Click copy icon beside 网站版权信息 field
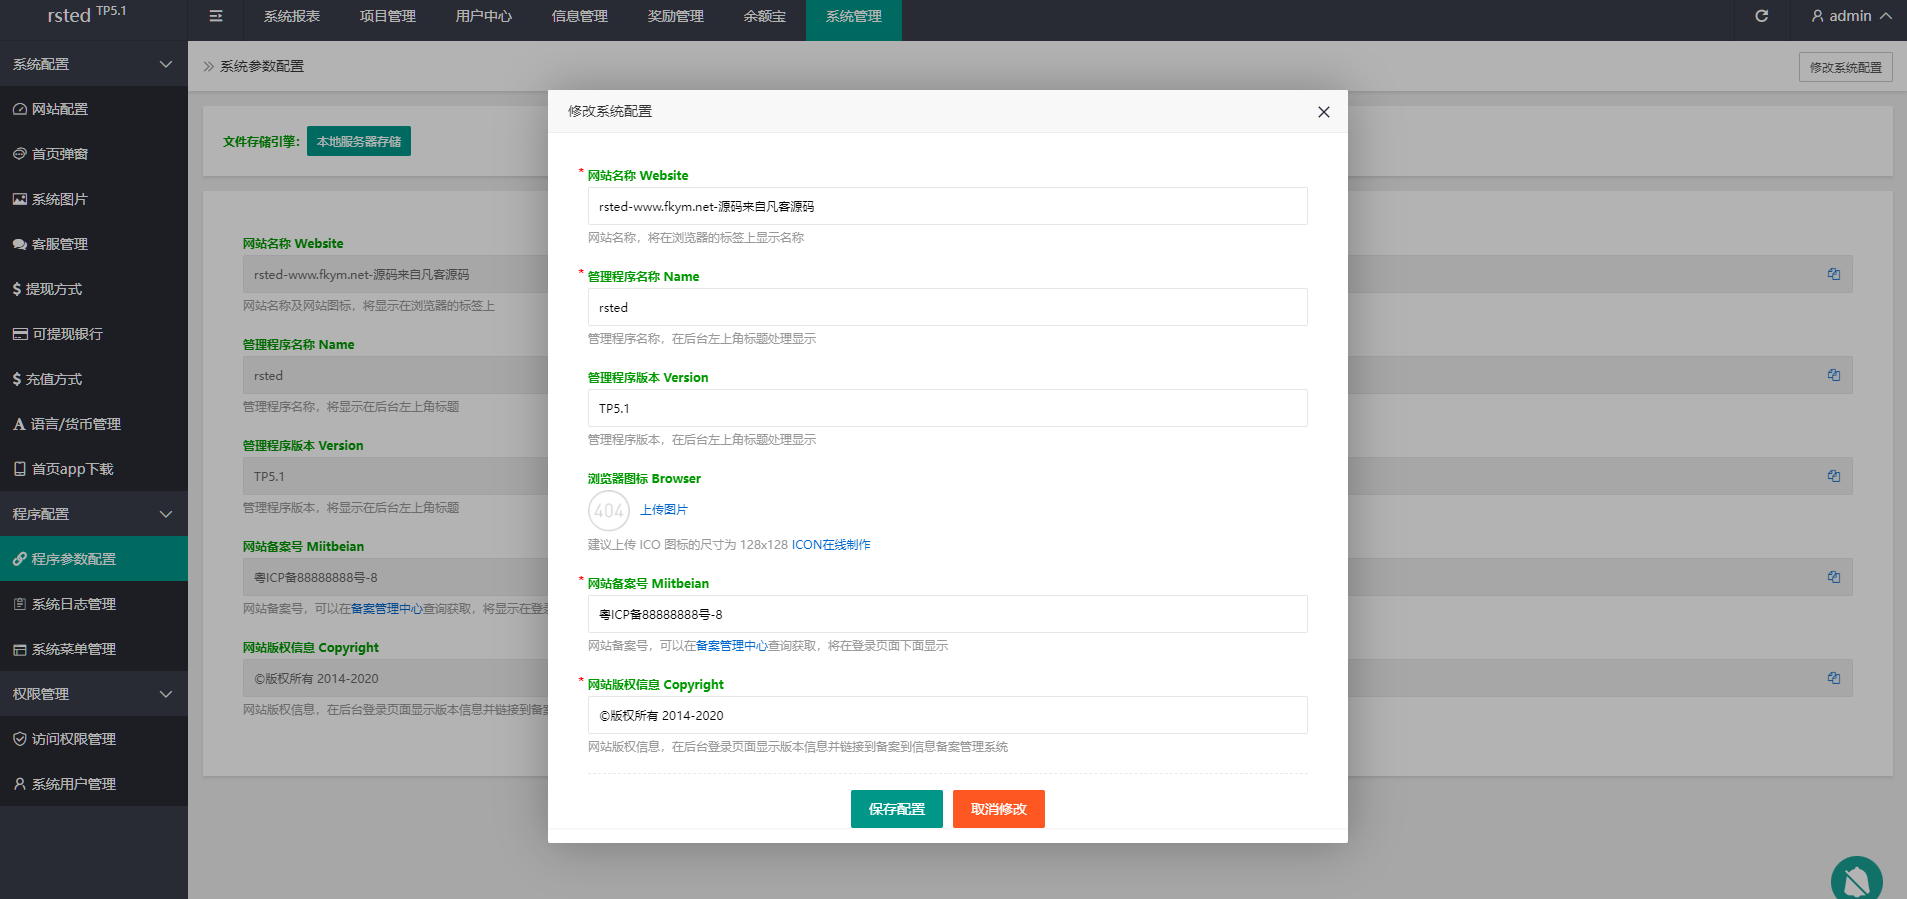Screen dimensions: 1907x899 (x=1833, y=678)
